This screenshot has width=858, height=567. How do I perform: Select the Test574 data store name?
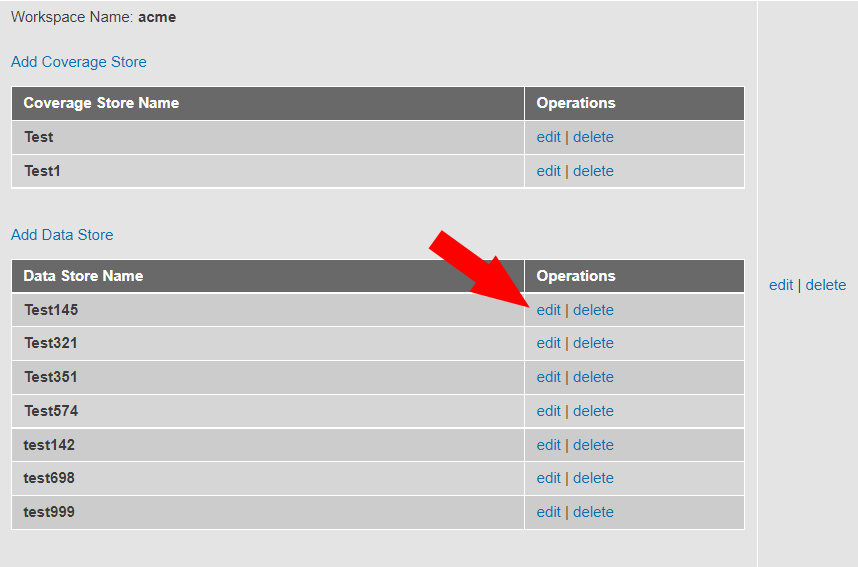51,410
